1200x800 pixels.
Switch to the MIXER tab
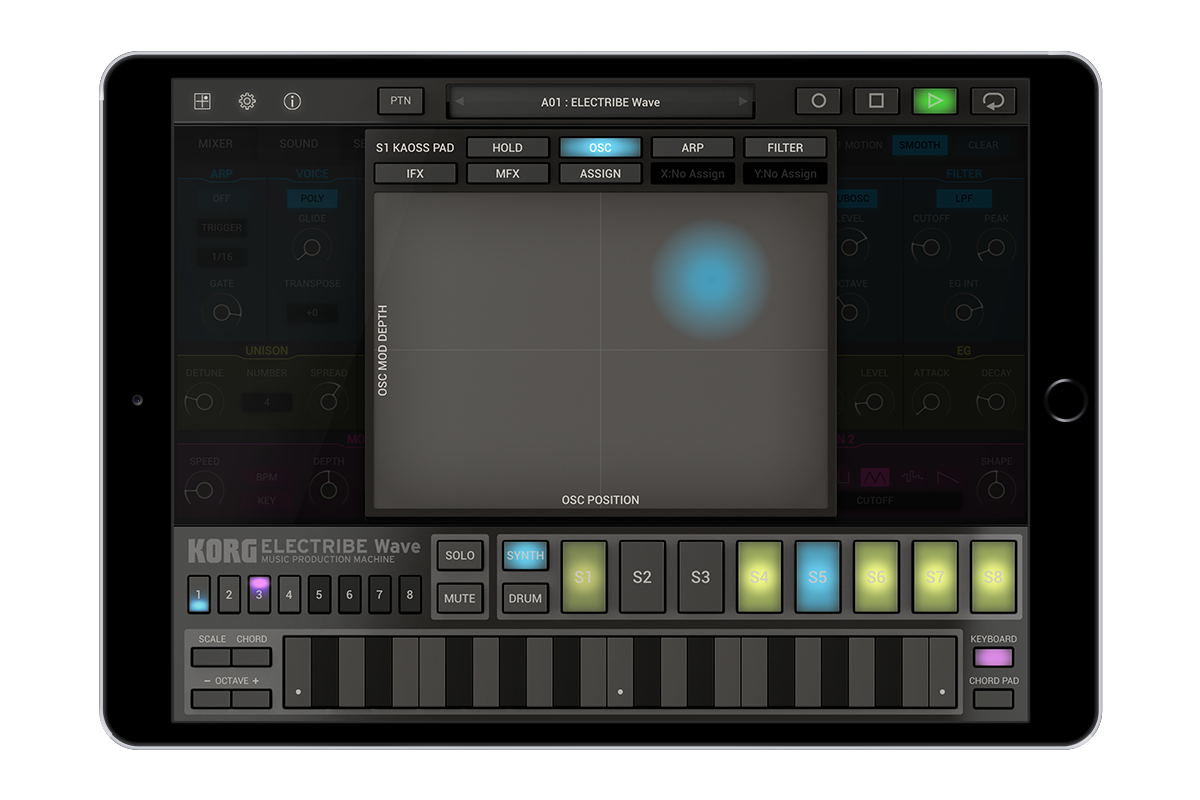click(x=216, y=144)
